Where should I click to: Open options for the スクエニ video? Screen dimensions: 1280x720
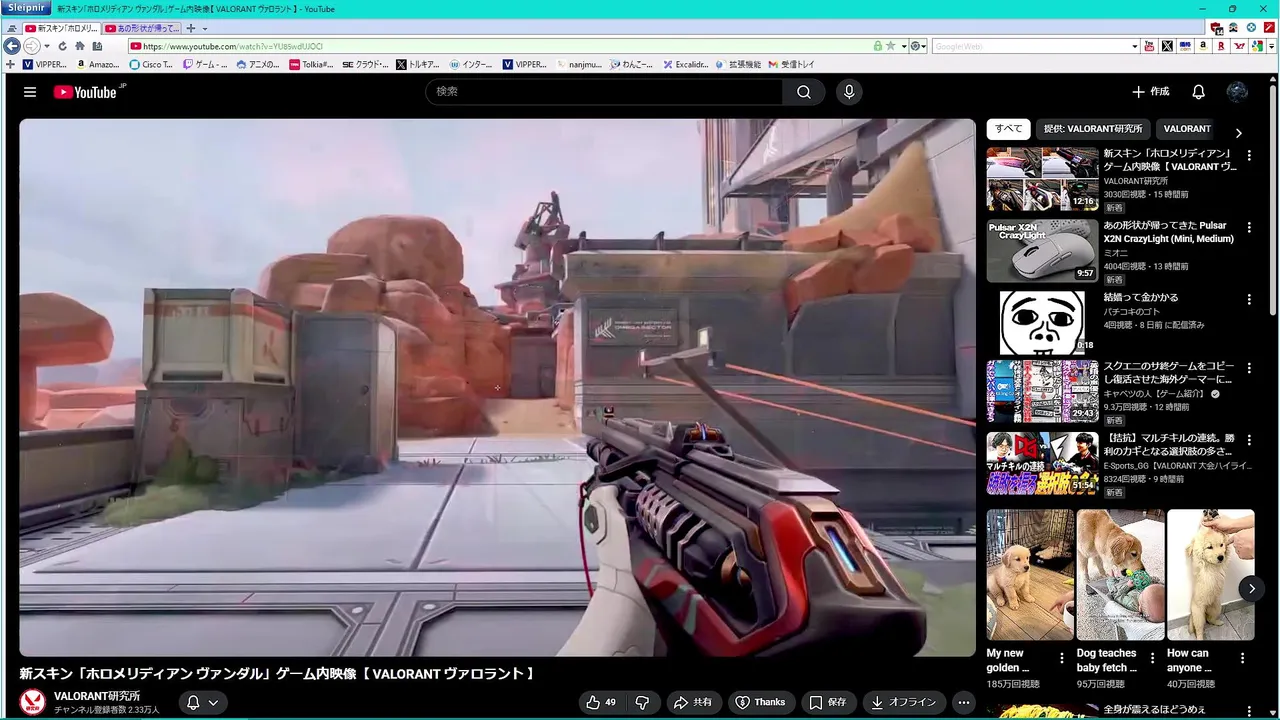(x=1249, y=368)
